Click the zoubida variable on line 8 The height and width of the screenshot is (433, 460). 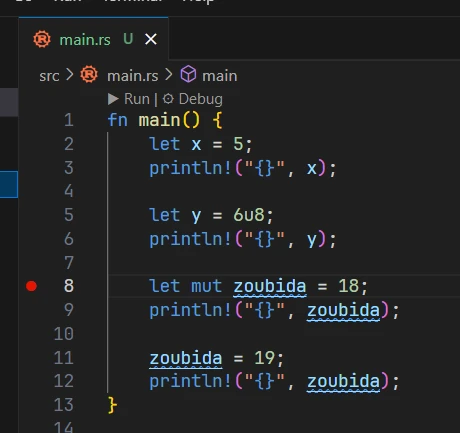[270, 286]
